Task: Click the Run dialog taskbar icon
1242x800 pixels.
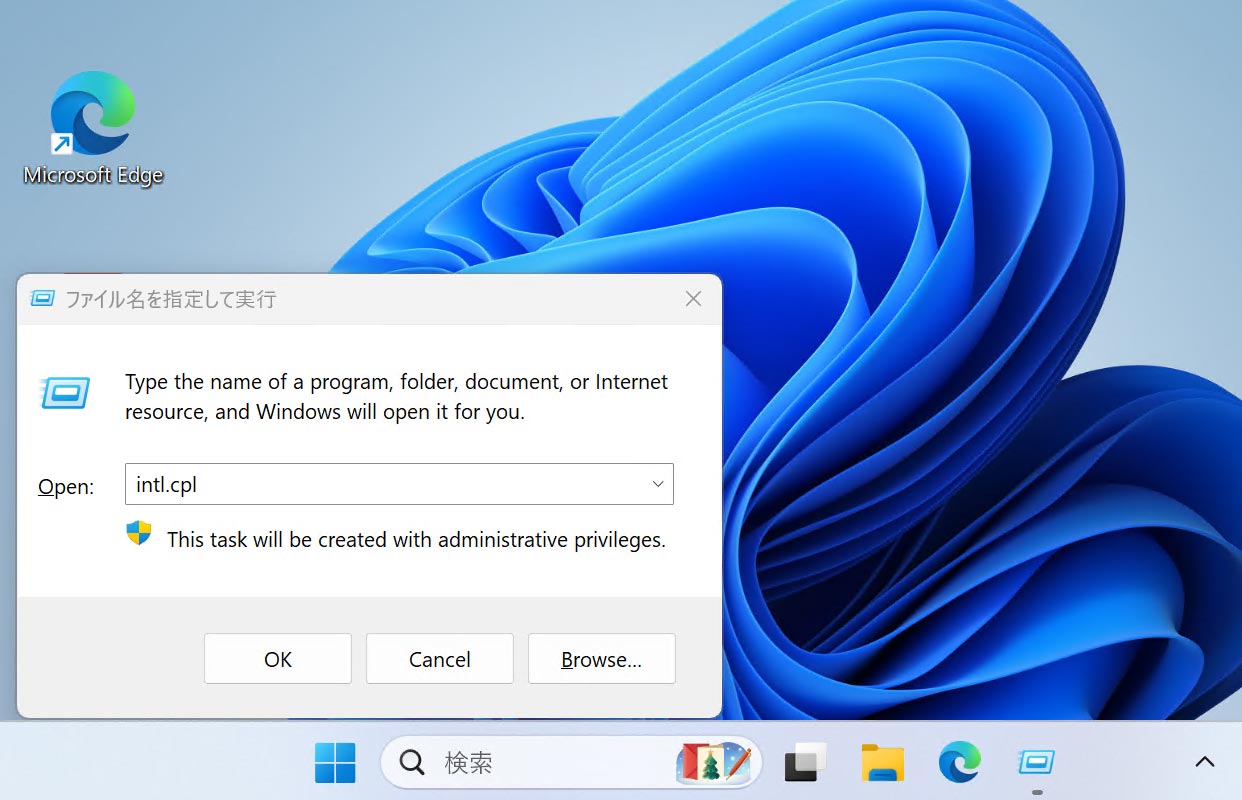Action: (x=1036, y=763)
